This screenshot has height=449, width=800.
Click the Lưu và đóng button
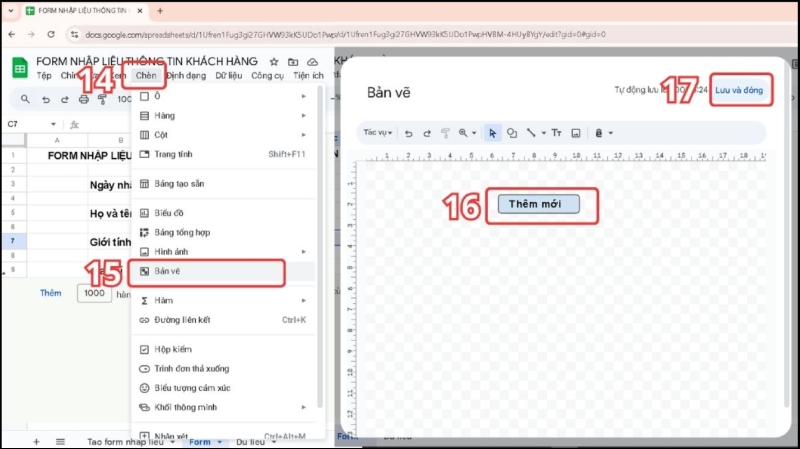[x=739, y=90]
